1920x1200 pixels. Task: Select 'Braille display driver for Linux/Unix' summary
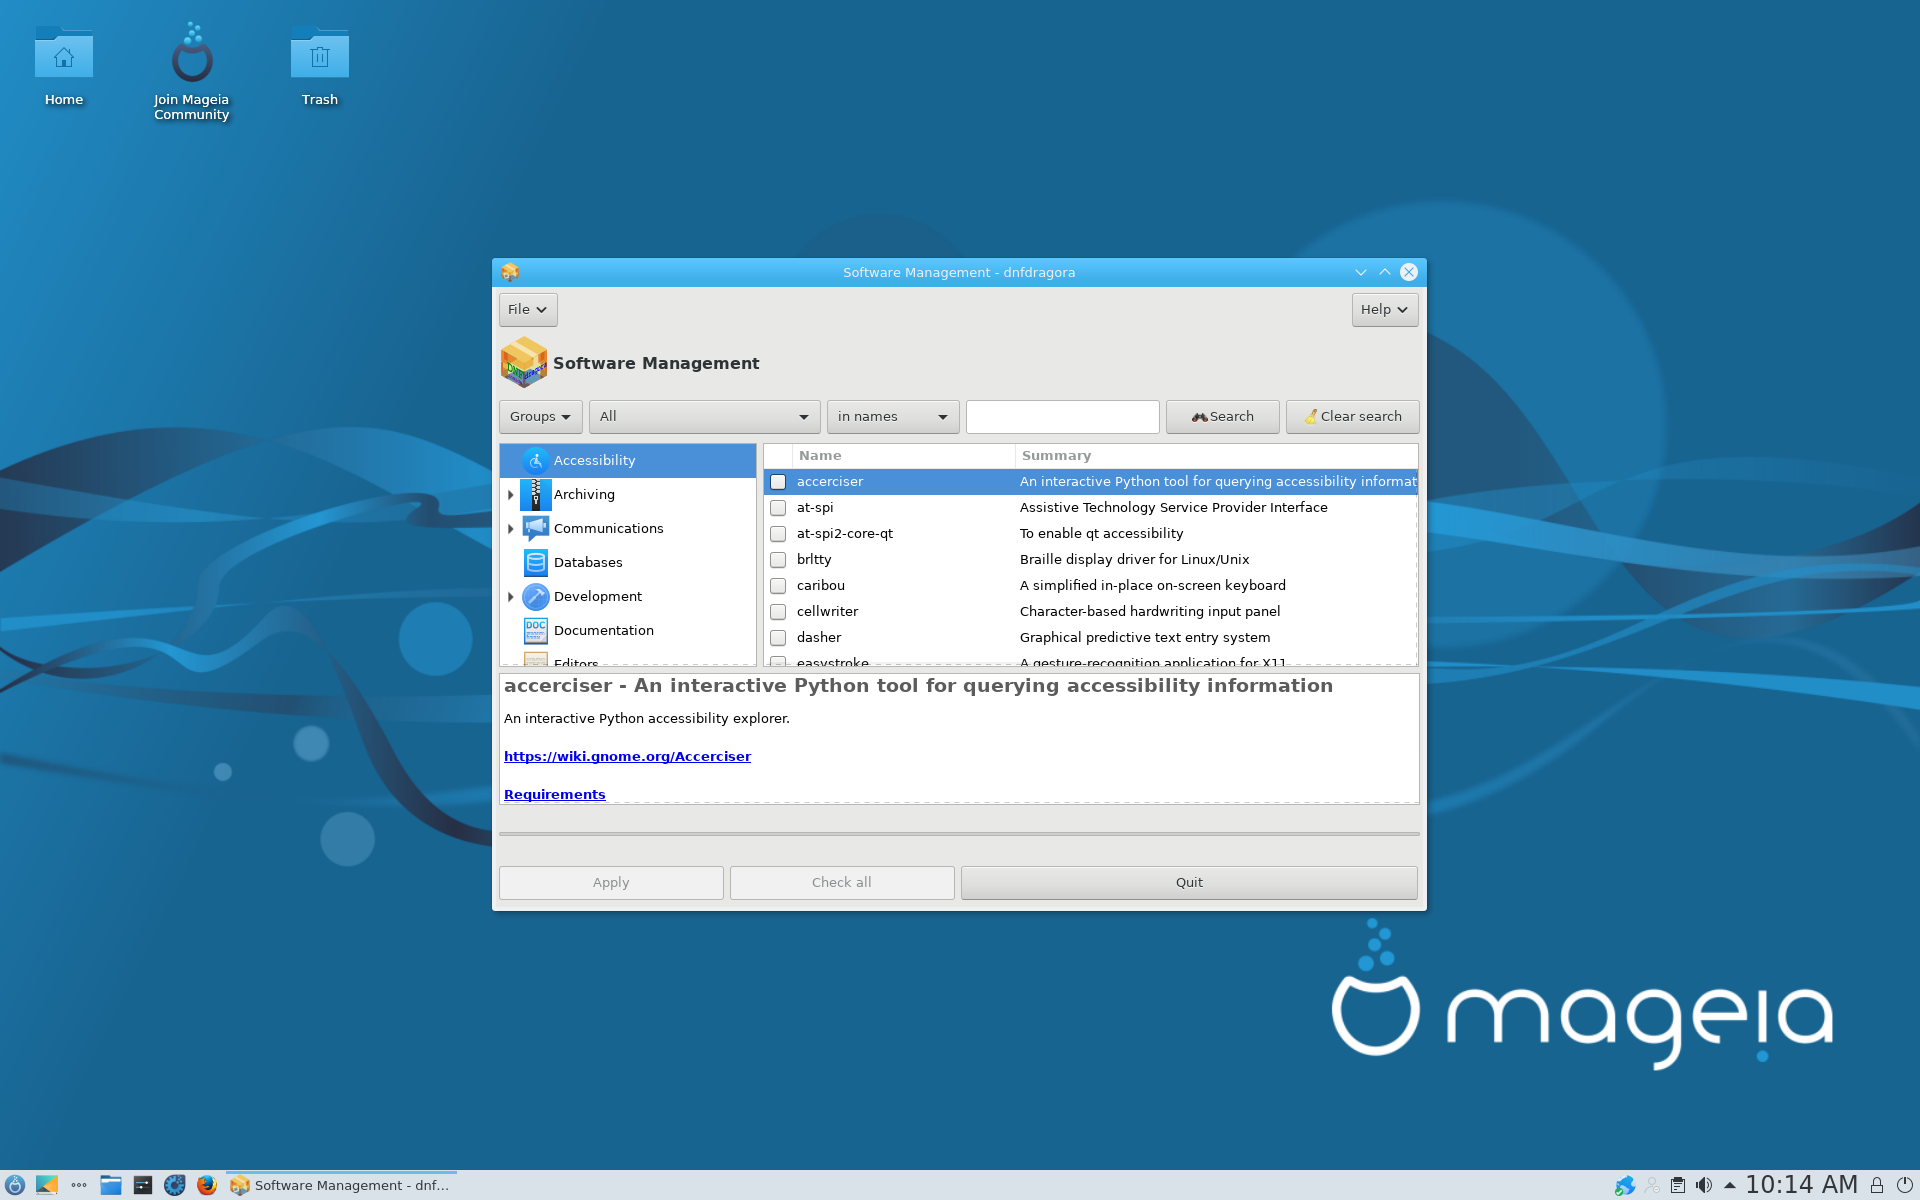coord(1134,560)
